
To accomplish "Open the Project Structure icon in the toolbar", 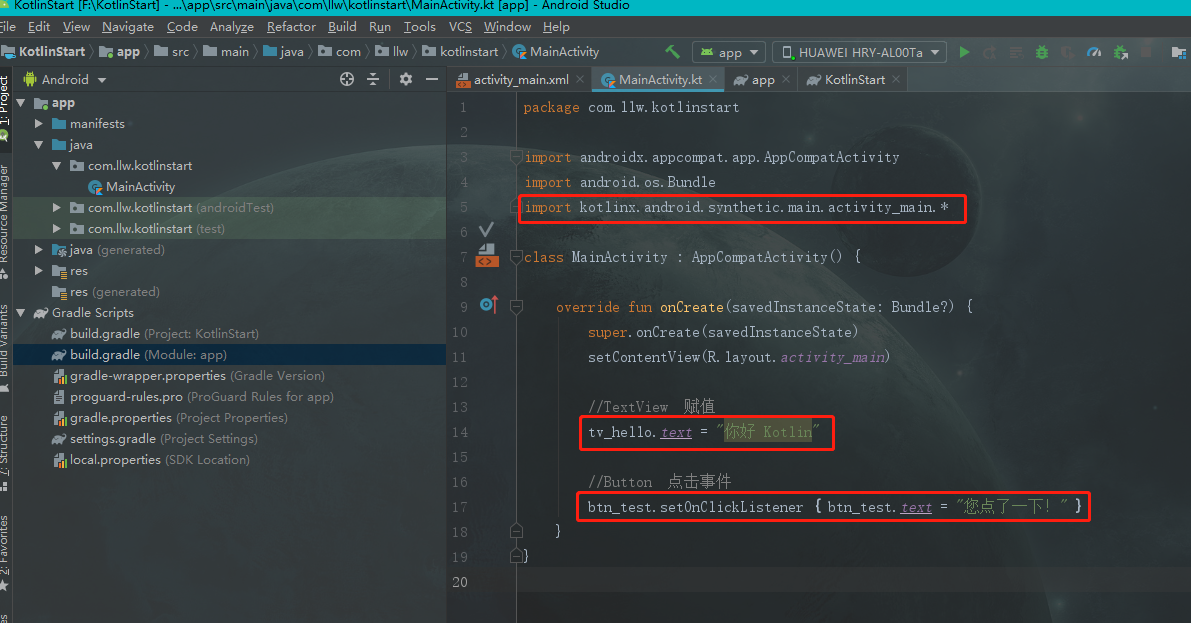I will [x=1179, y=52].
